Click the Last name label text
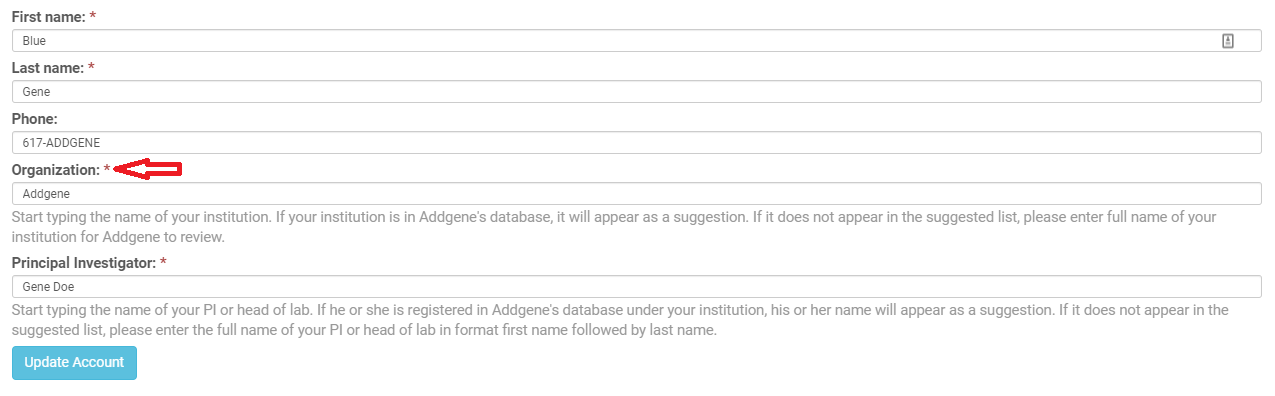This screenshot has height=396, width=1275. click(x=47, y=68)
